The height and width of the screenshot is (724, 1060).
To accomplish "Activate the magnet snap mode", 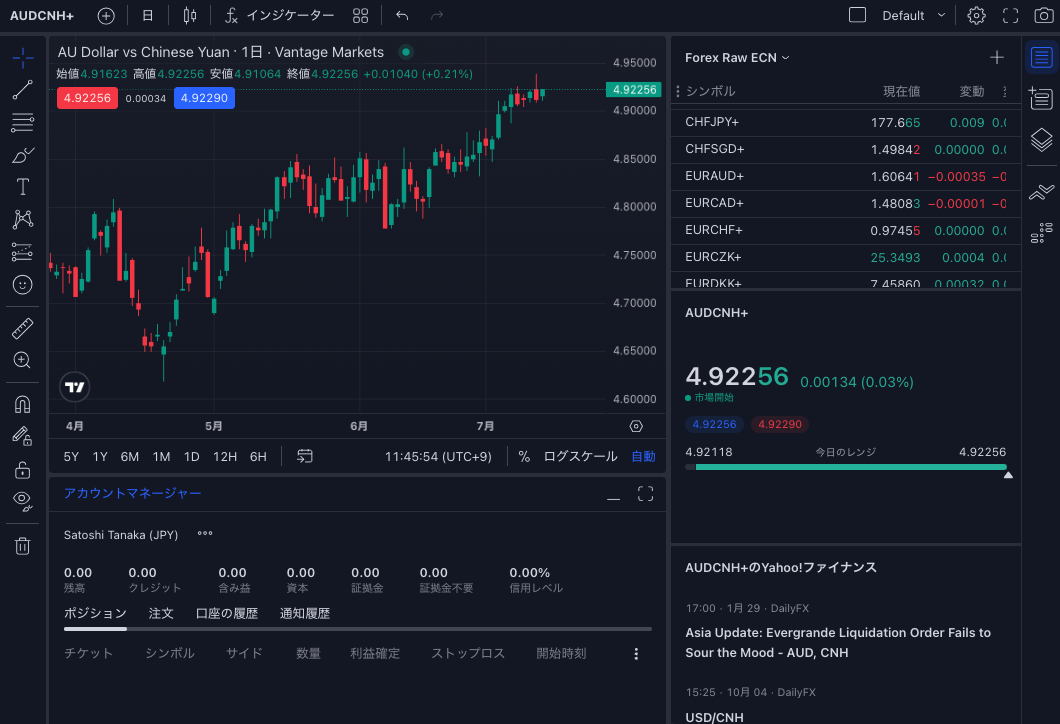I will [22, 404].
